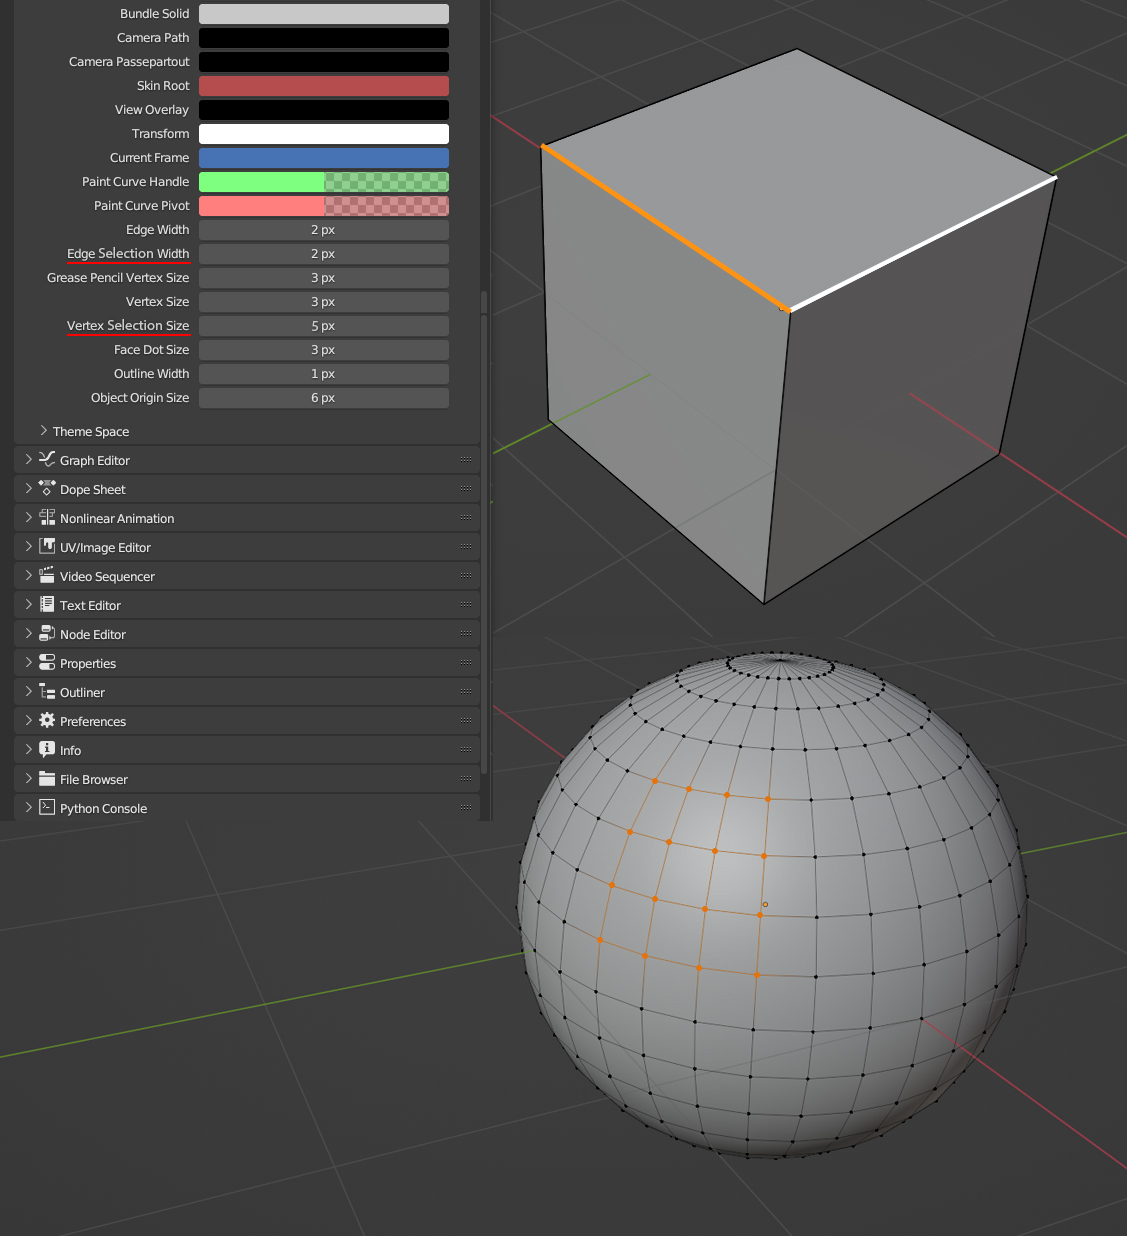Image resolution: width=1127 pixels, height=1236 pixels.
Task: Click the white highlighted cube edge
Action: [x=923, y=244]
